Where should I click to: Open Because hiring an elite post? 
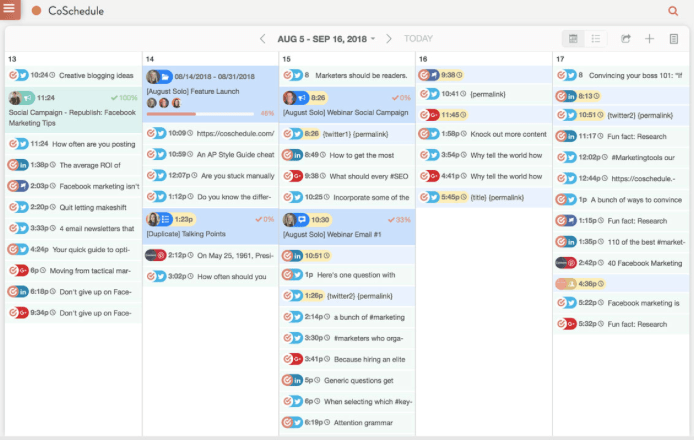pos(347,359)
